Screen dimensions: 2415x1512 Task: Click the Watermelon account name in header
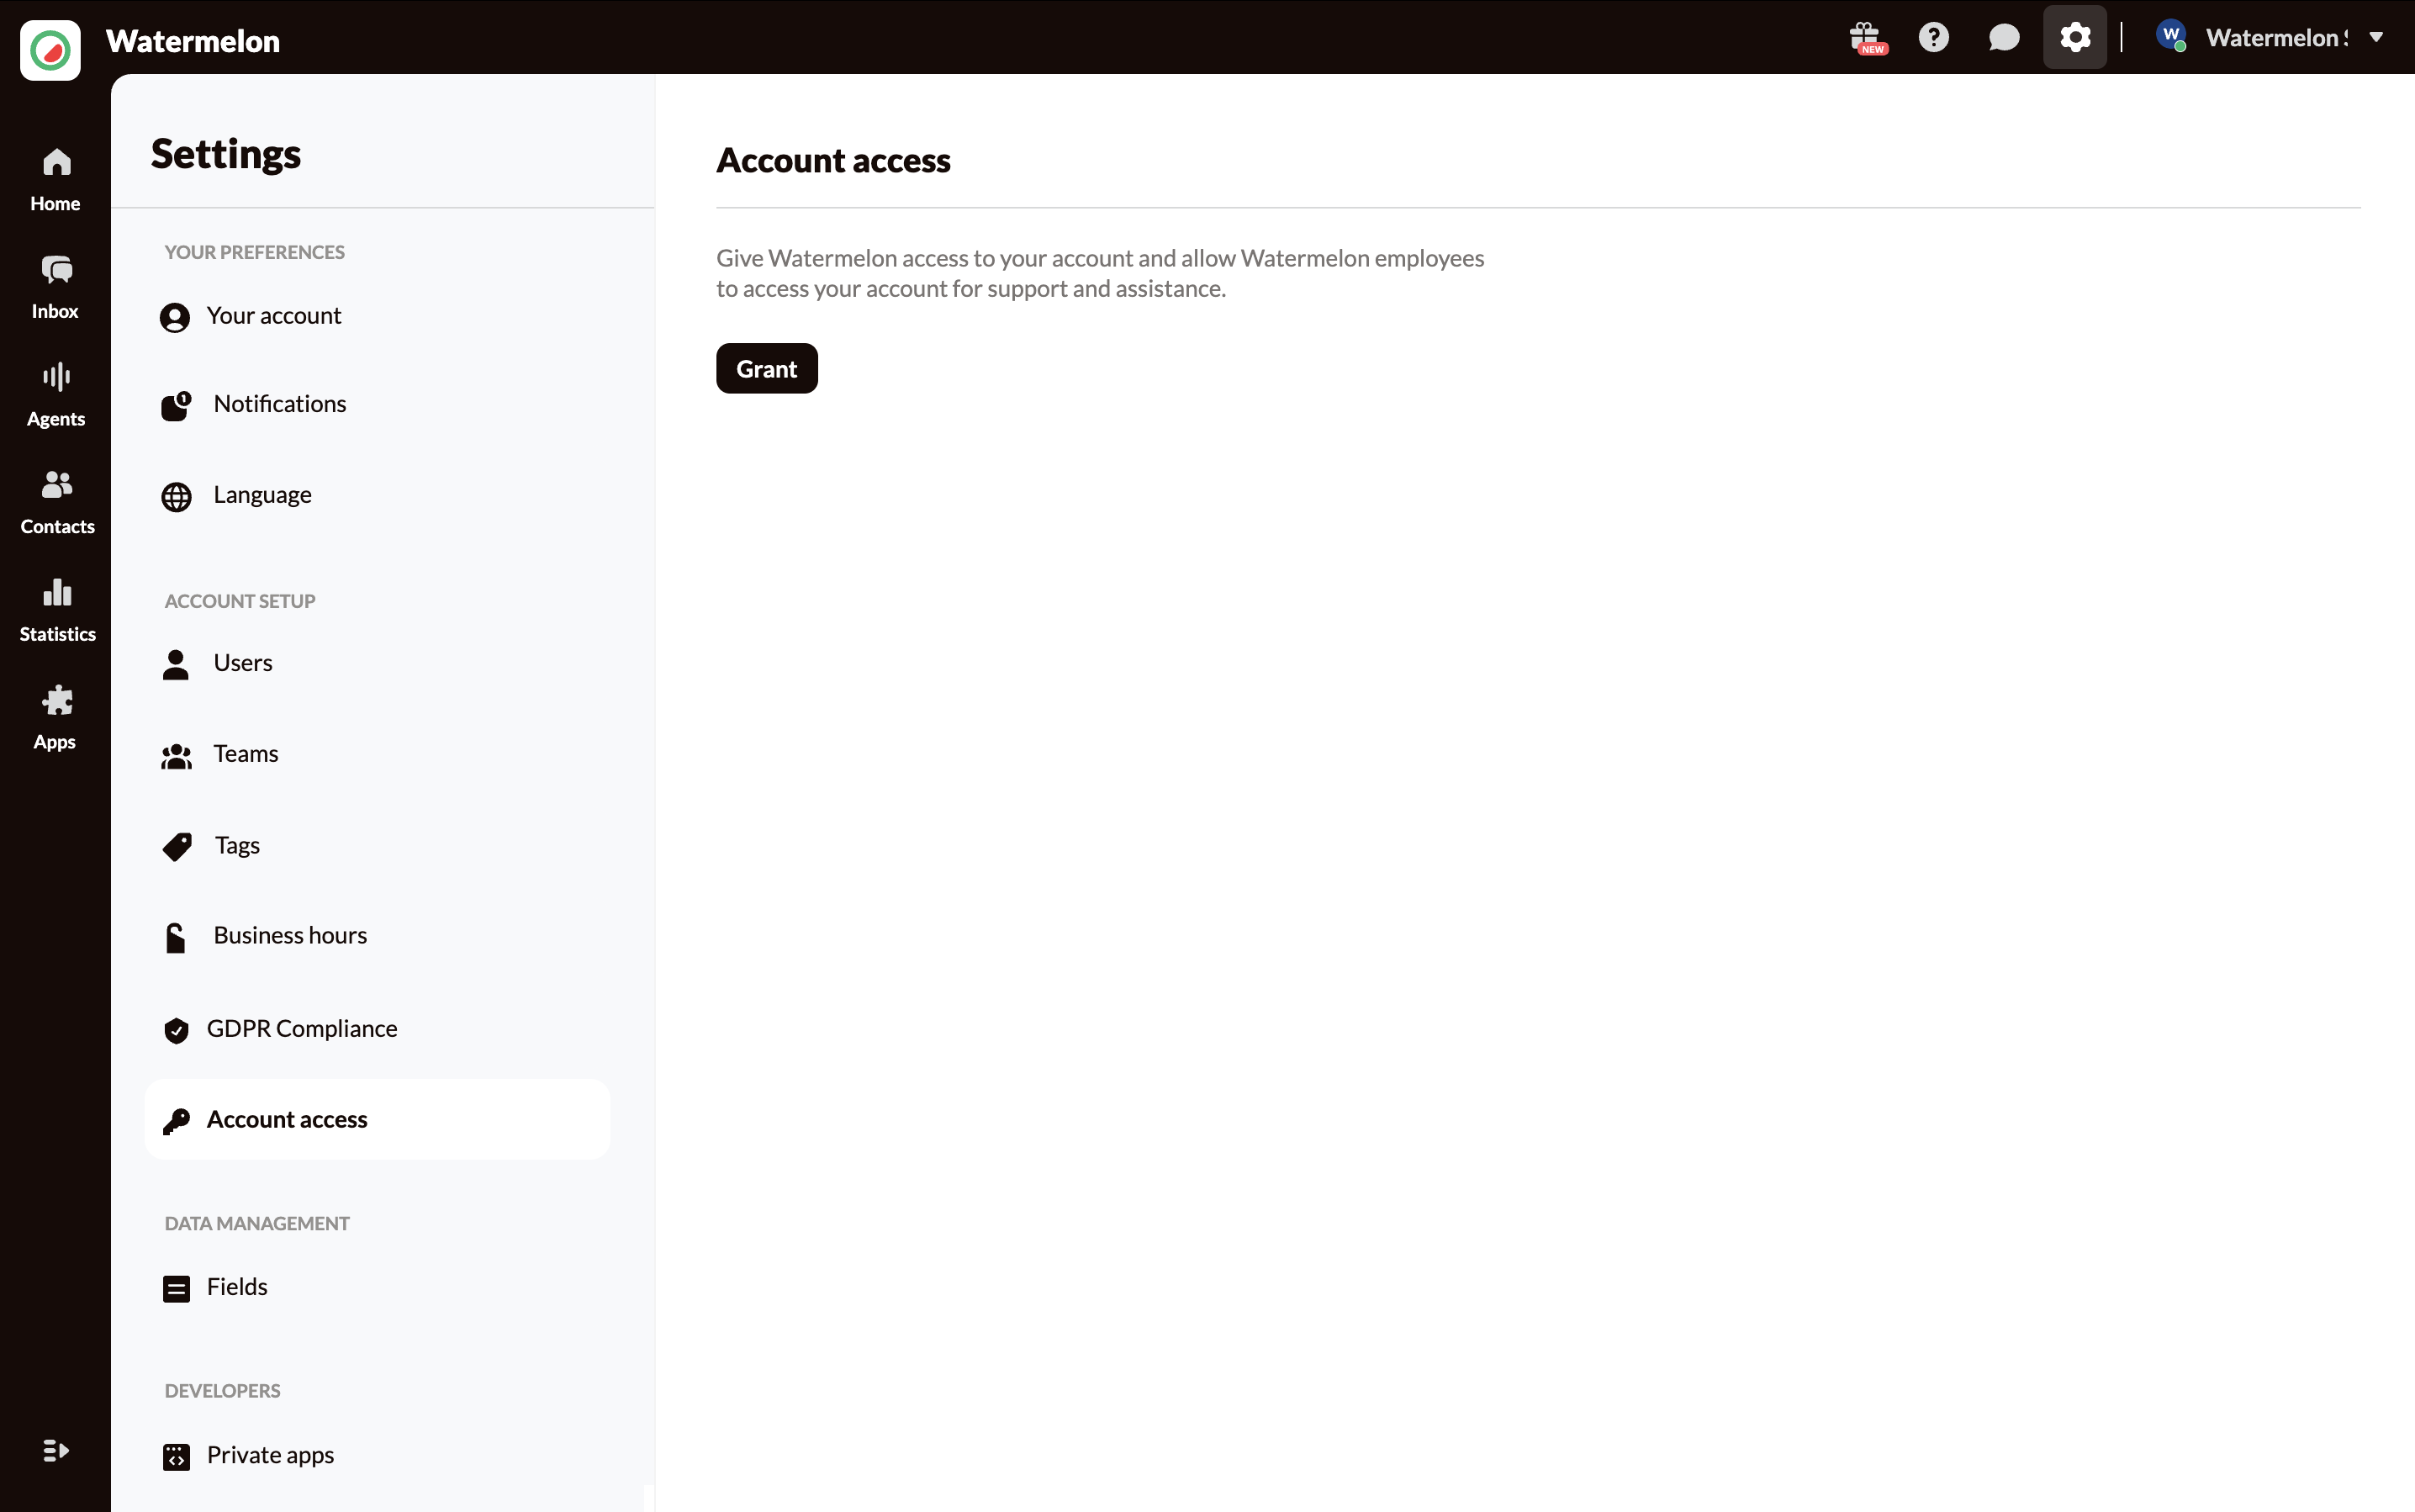(2276, 38)
